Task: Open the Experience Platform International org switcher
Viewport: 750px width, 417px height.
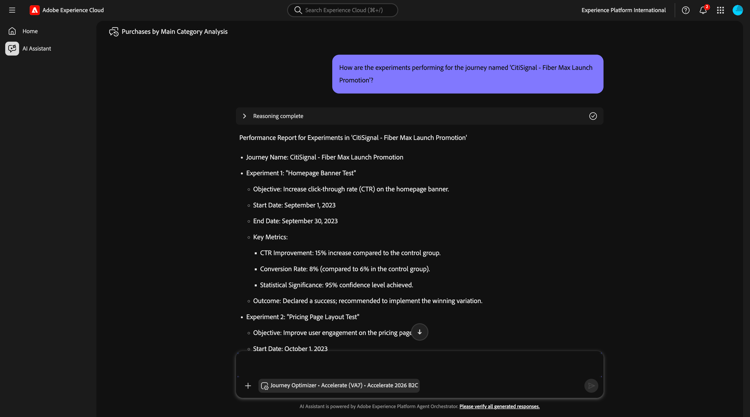Action: [x=623, y=10]
